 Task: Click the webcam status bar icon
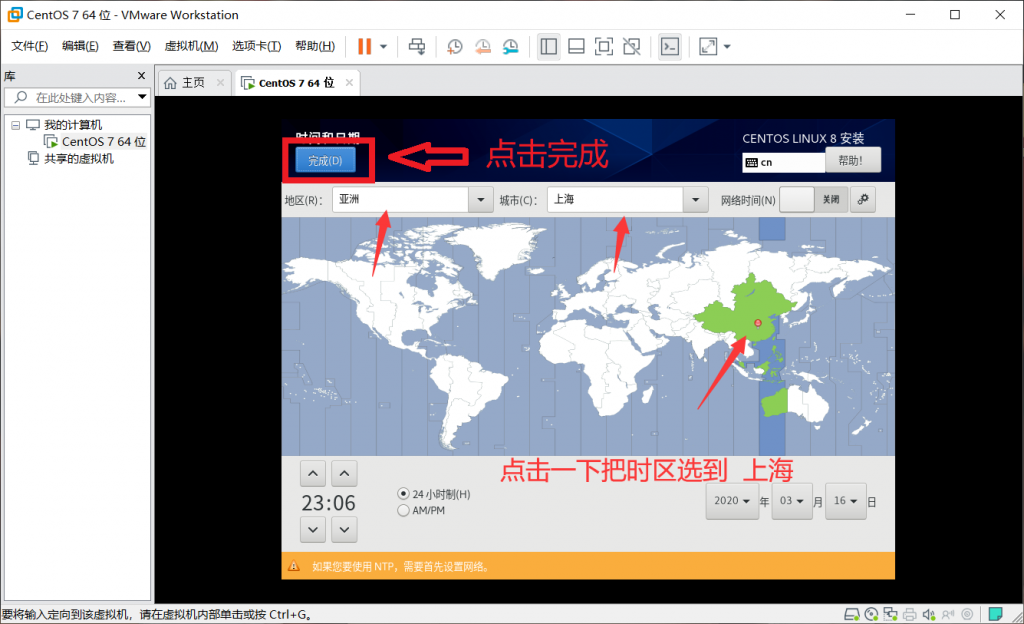[x=968, y=614]
